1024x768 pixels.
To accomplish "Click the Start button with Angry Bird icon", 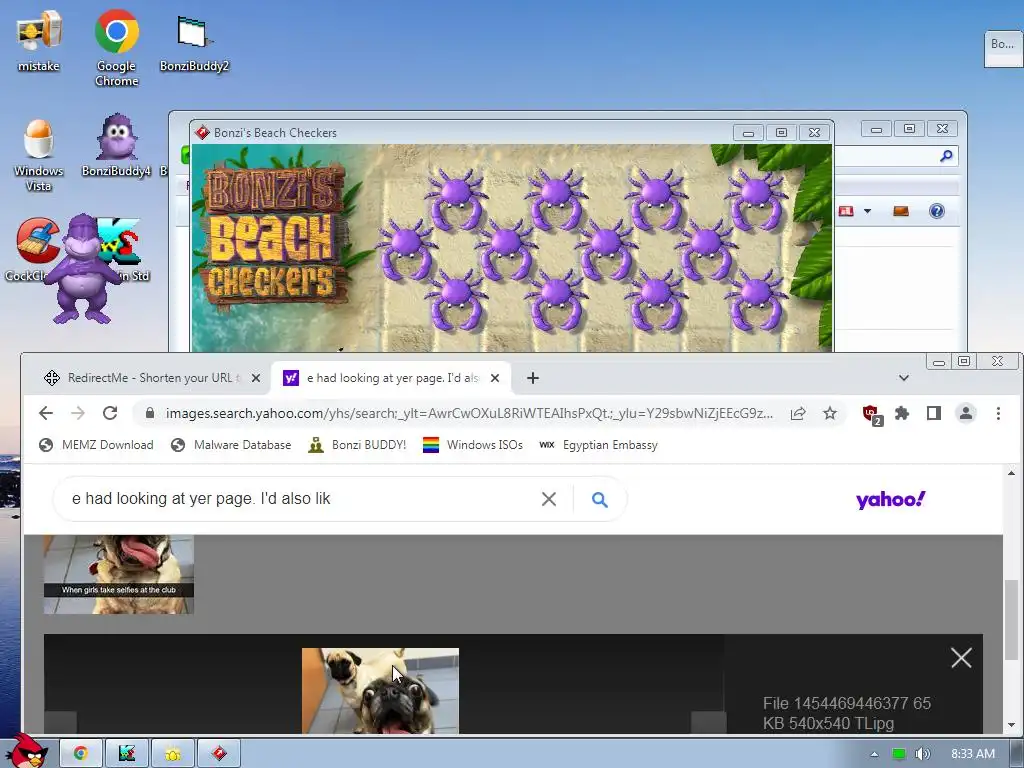I will click(x=26, y=752).
